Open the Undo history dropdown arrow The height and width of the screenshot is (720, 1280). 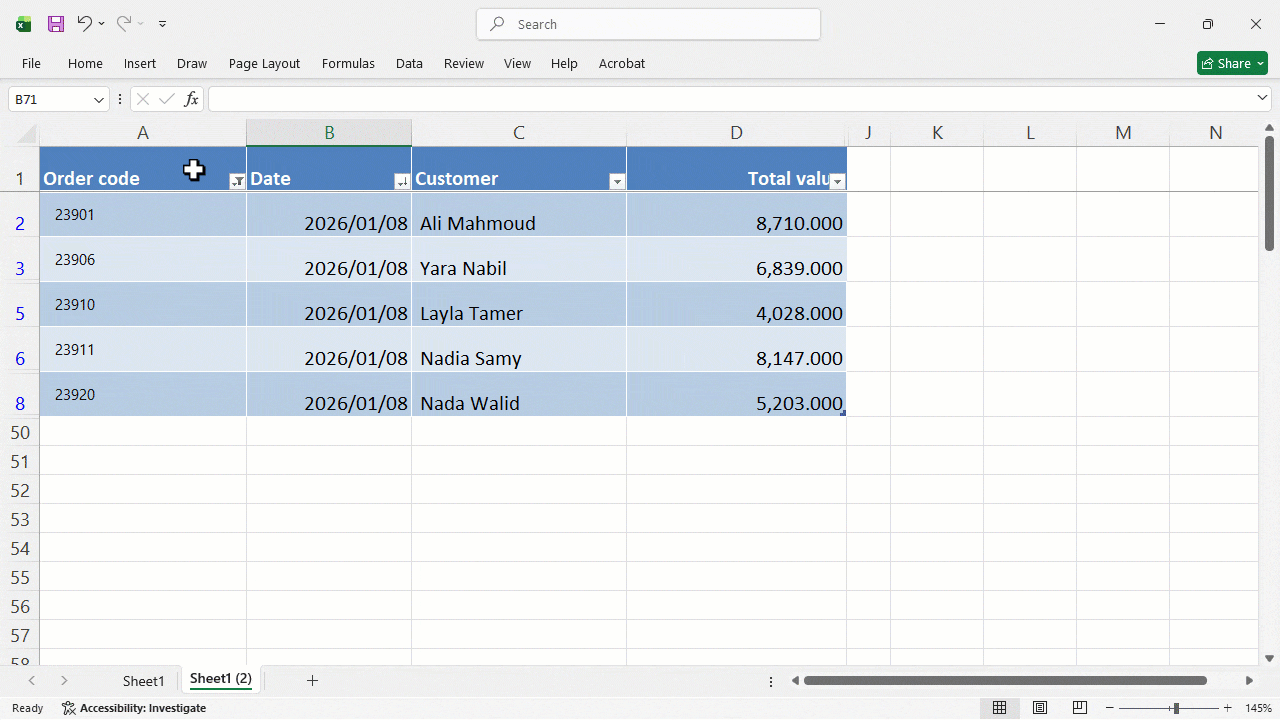point(102,24)
